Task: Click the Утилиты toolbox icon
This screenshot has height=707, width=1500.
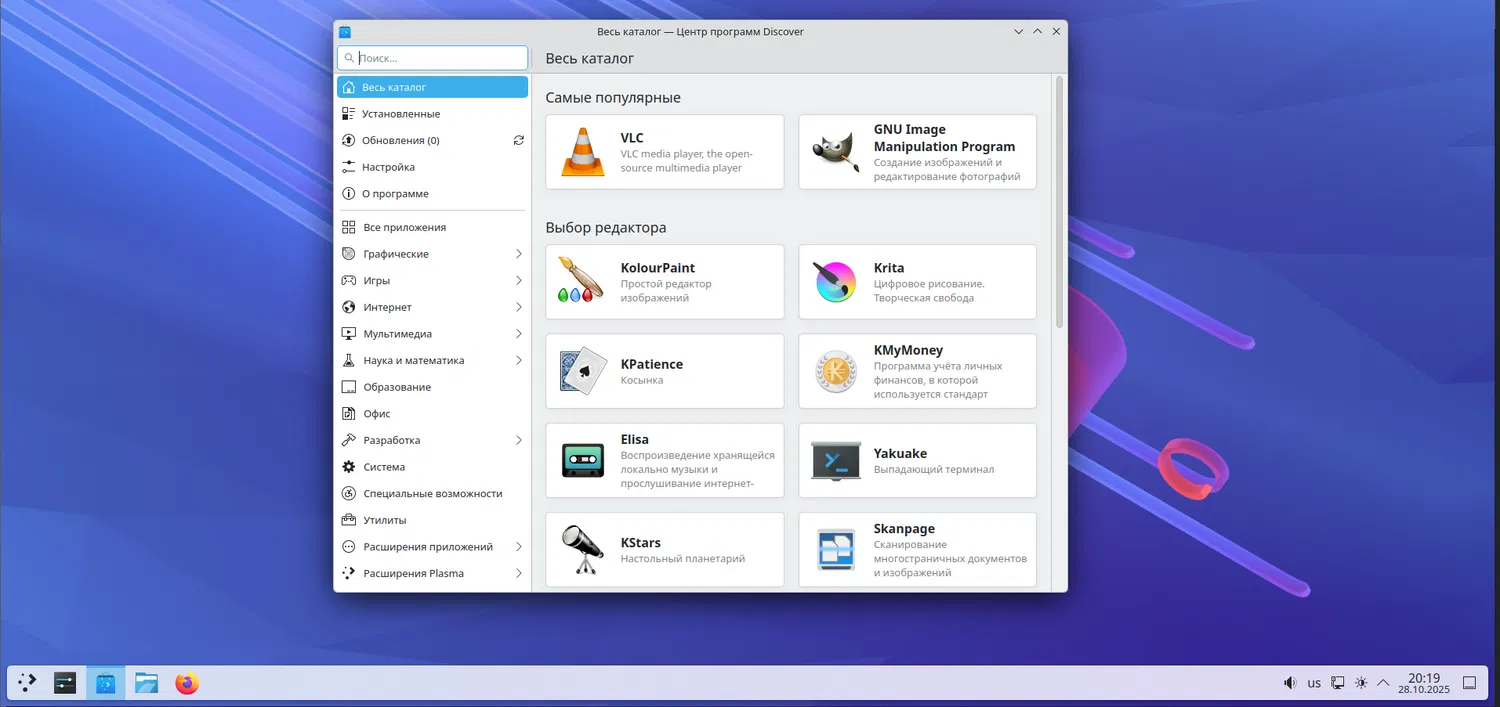Action: [348, 520]
